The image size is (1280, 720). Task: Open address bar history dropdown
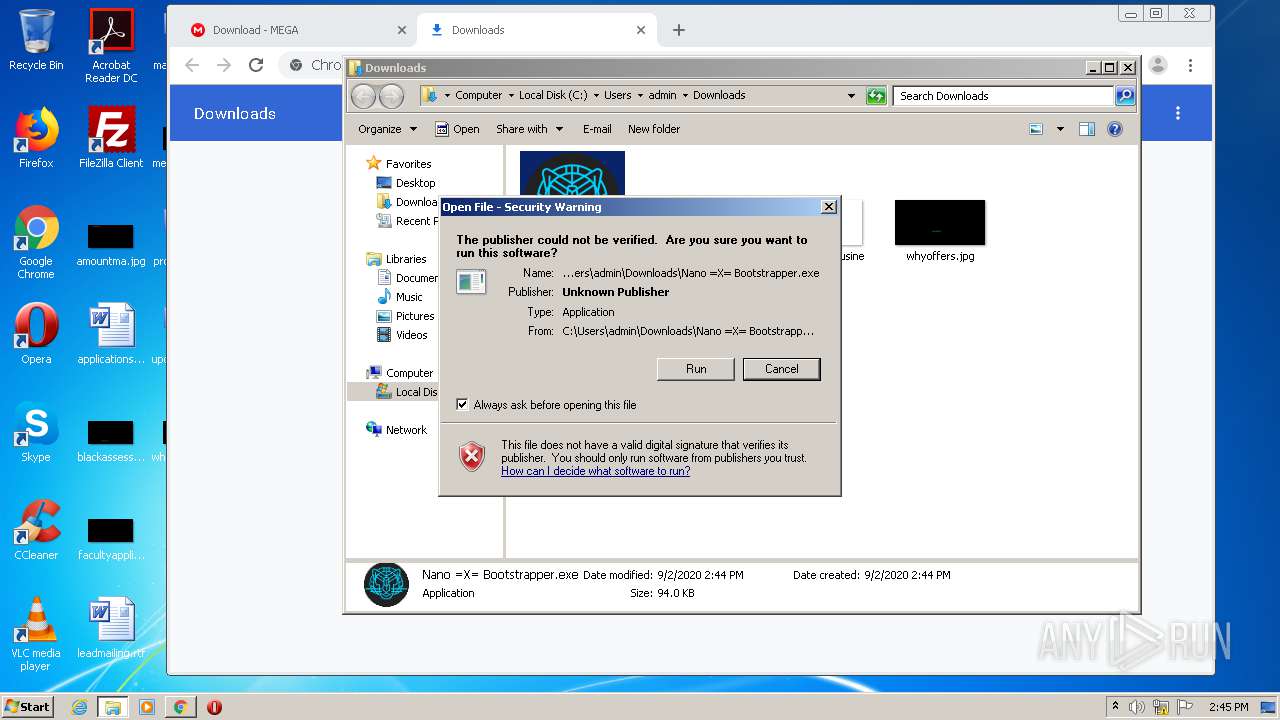851,96
